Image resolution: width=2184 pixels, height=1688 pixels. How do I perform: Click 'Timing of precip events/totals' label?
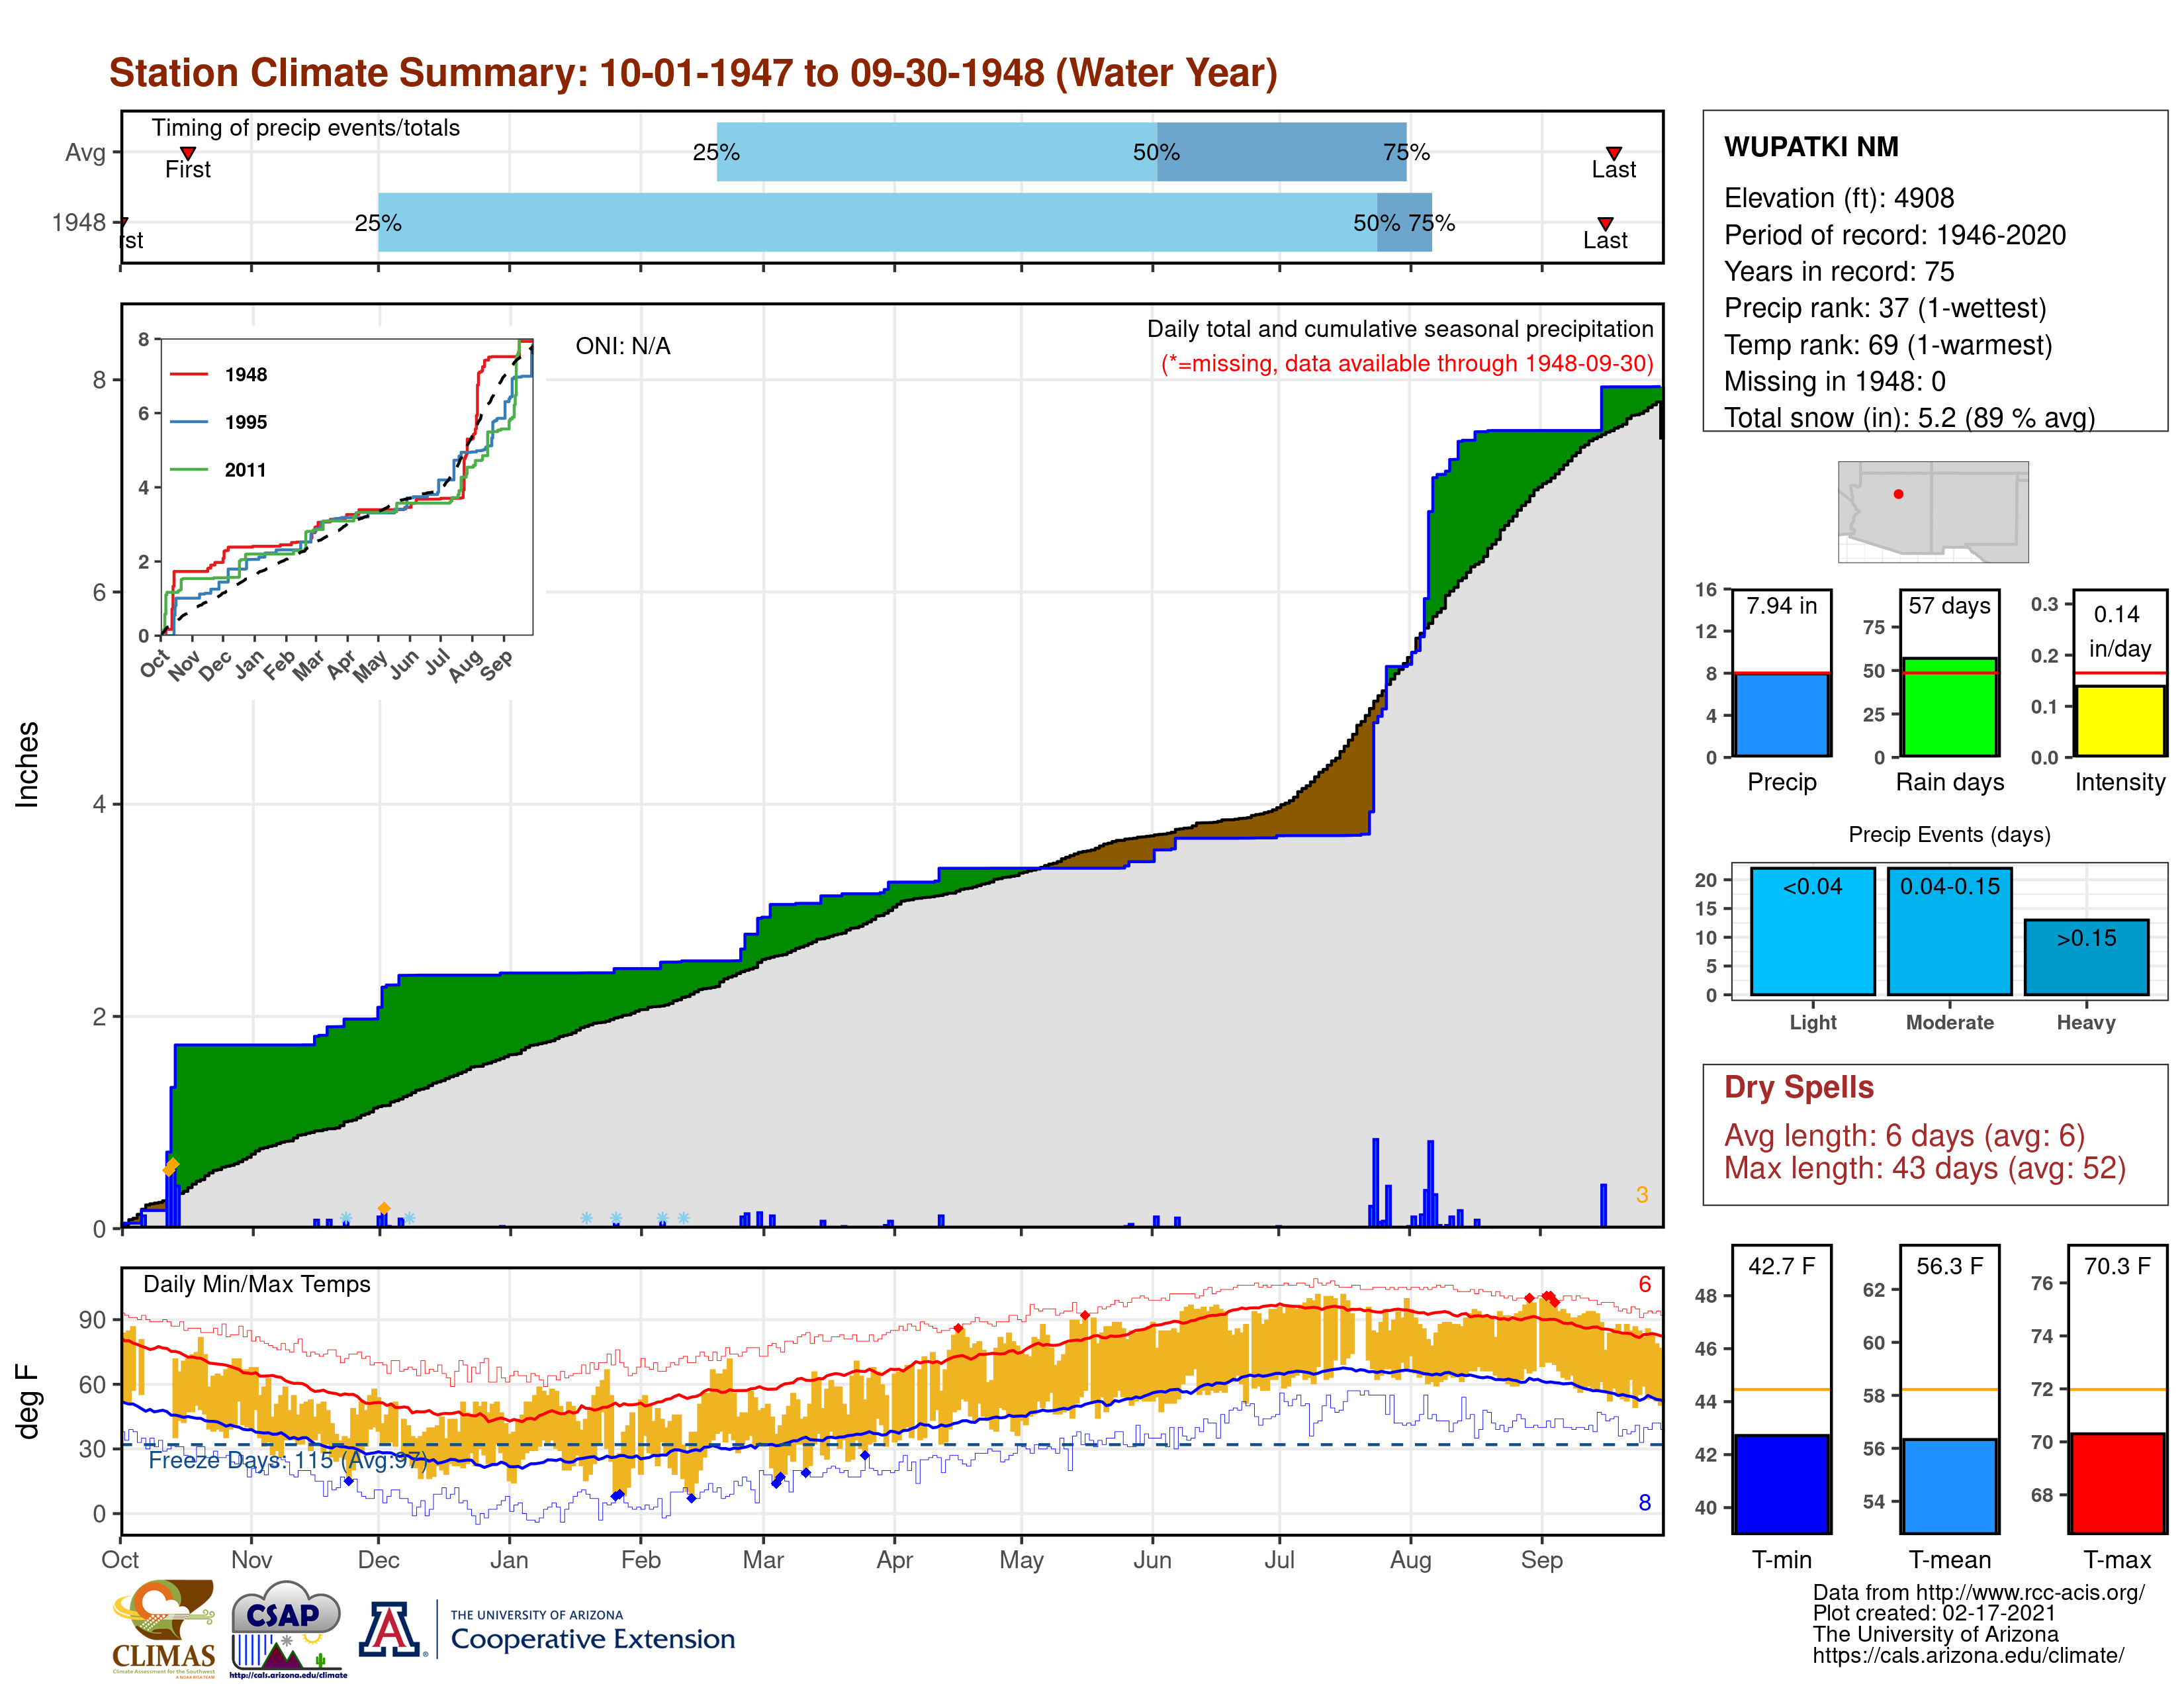coord(306,128)
